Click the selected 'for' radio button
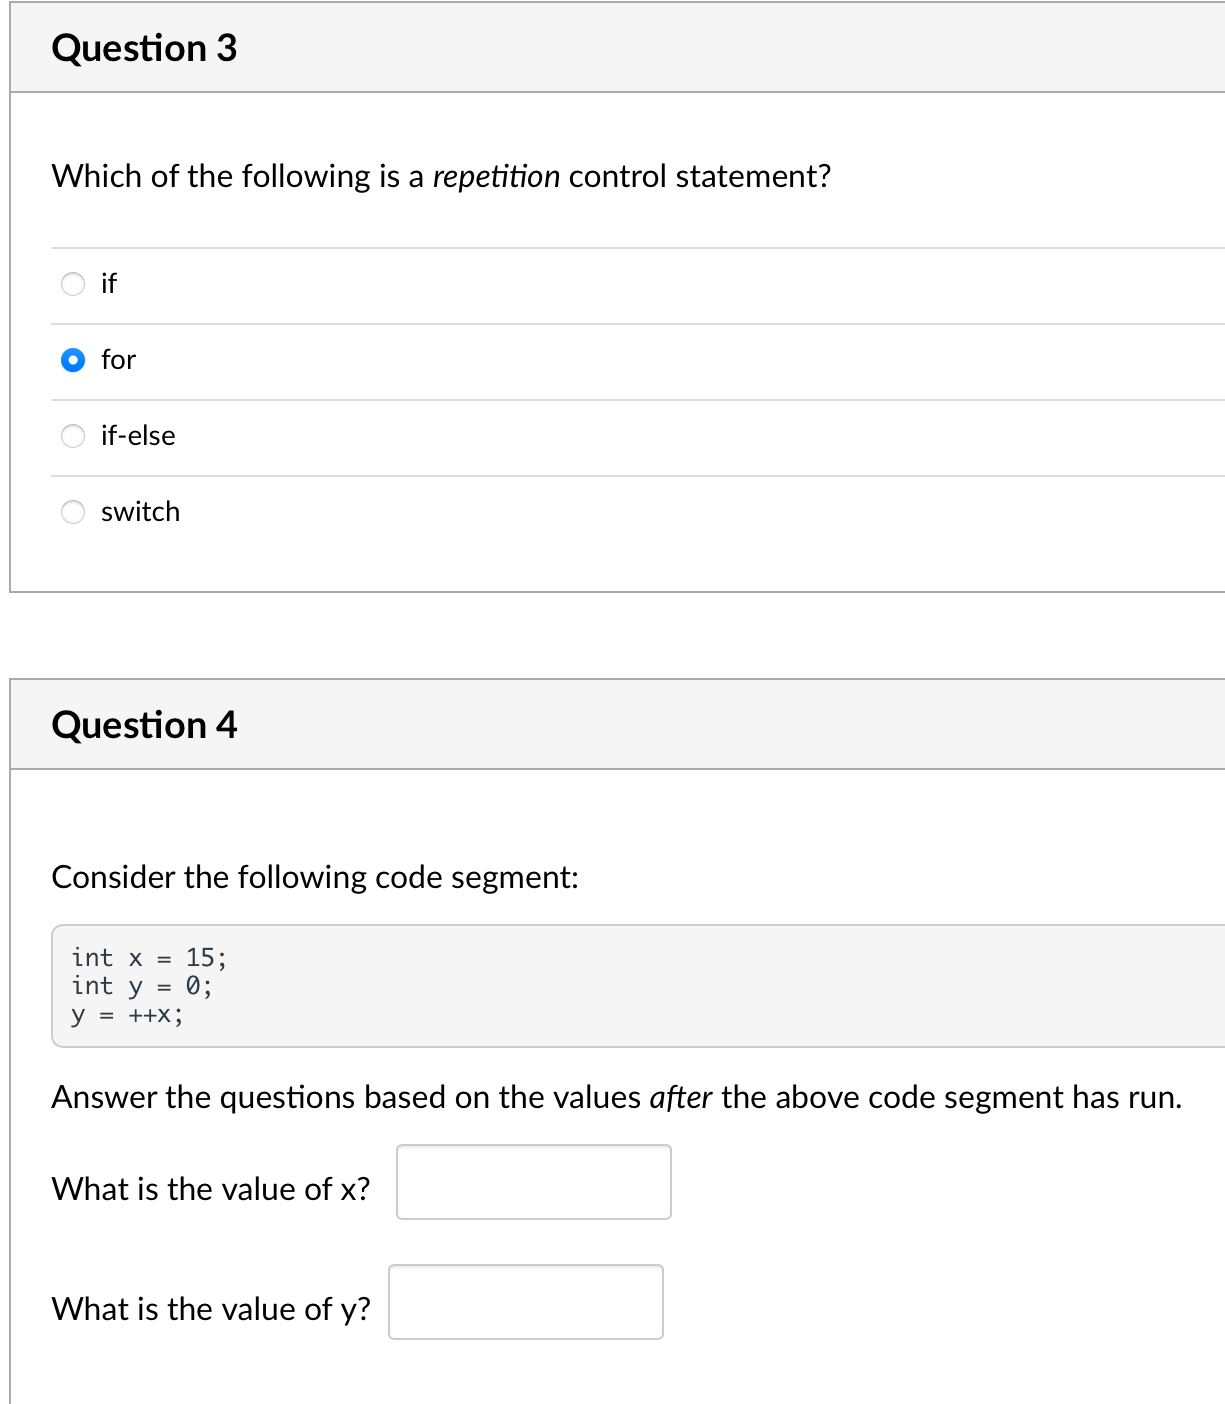This screenshot has height=1404, width=1225. pos(73,360)
